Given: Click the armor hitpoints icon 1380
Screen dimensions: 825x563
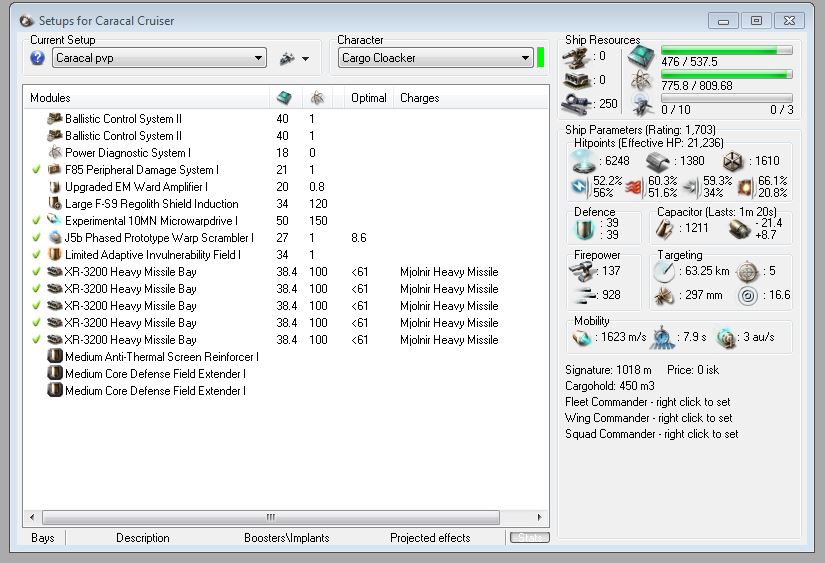Looking at the screenshot, I should 658,161.
